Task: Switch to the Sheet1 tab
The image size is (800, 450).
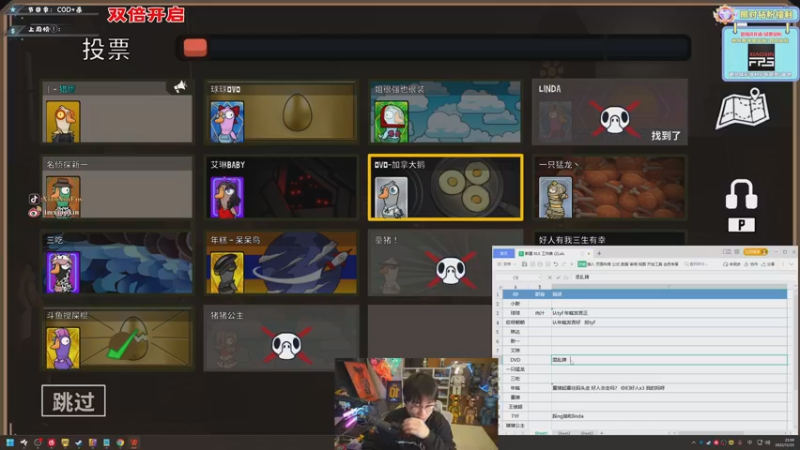Action: click(x=541, y=433)
